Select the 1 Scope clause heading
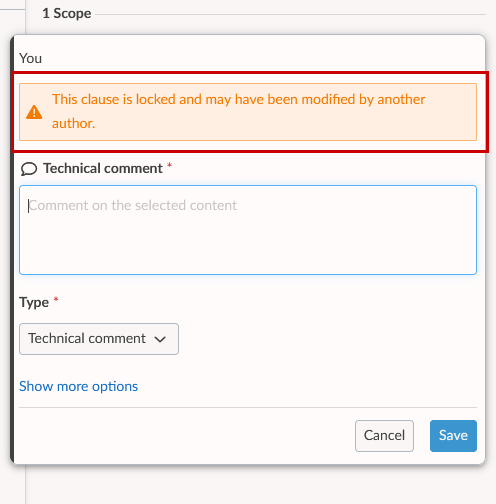This screenshot has height=504, width=496. pos(67,13)
